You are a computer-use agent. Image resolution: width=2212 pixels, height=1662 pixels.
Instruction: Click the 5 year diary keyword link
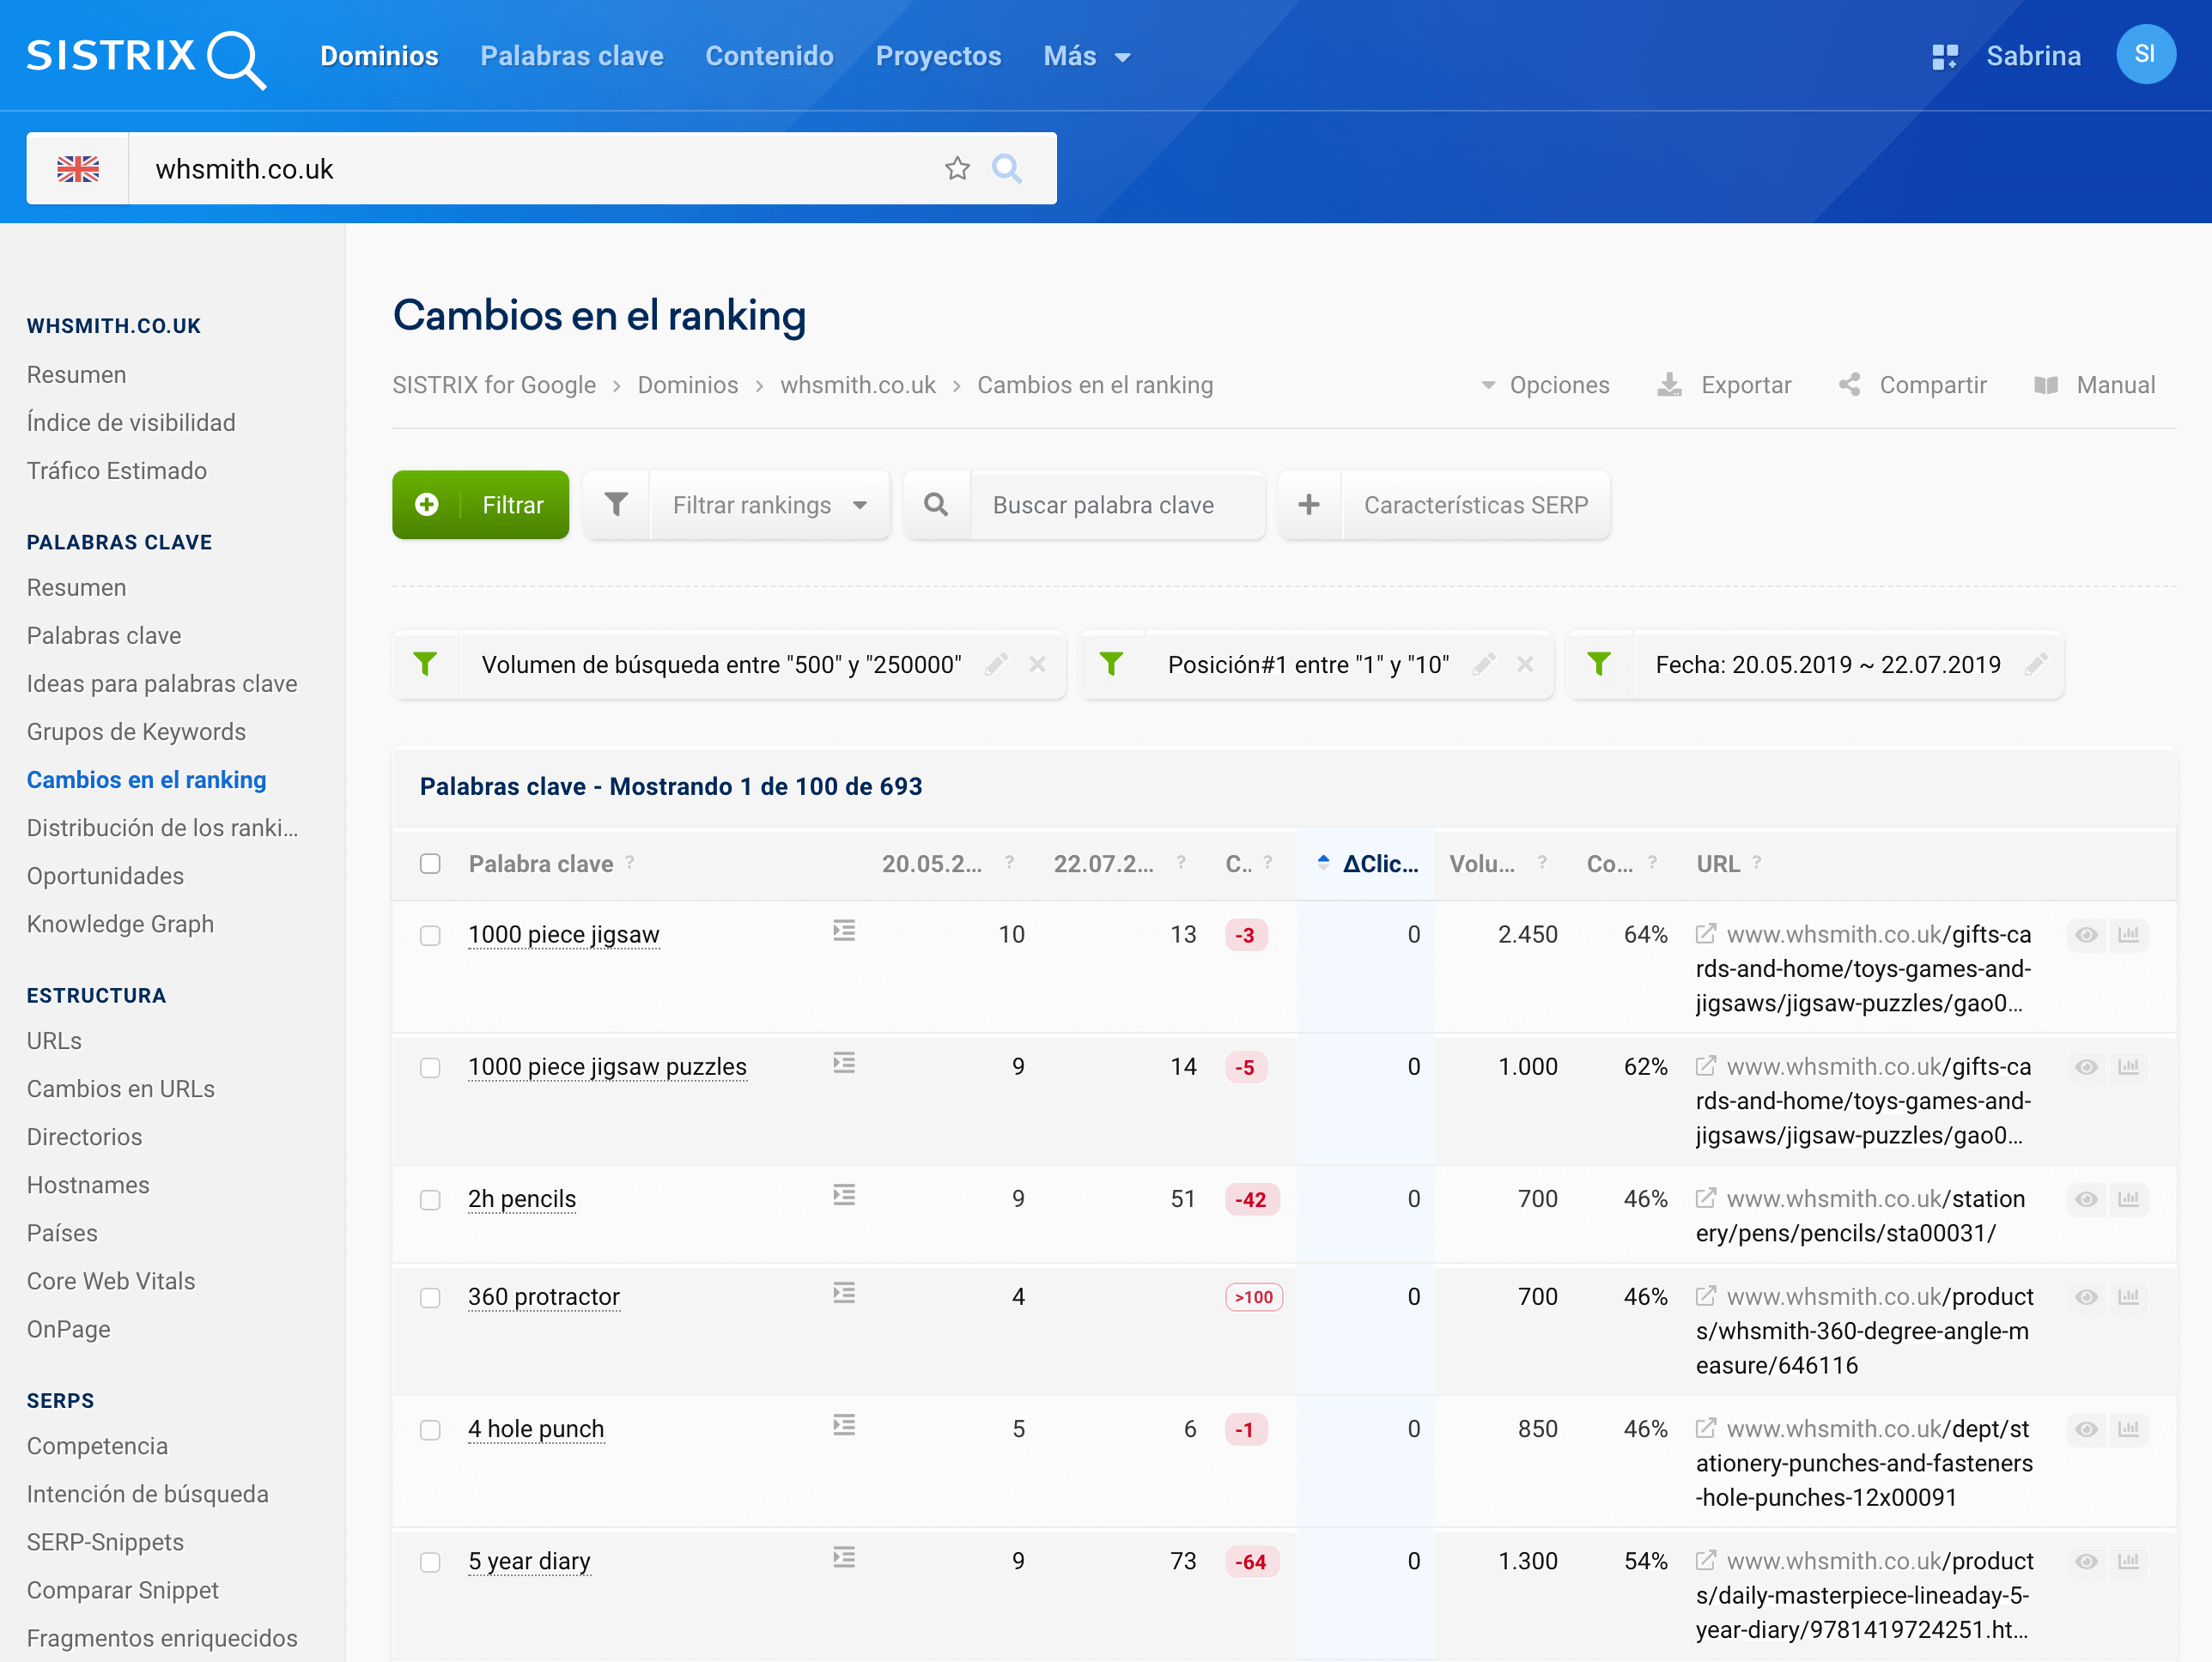[529, 1561]
